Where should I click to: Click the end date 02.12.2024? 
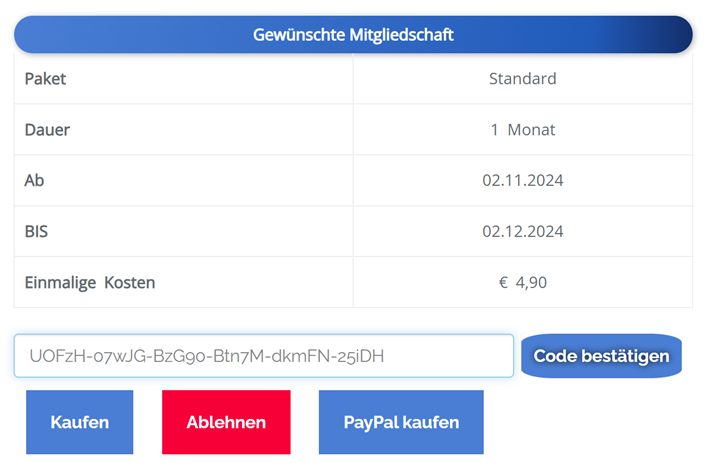tap(522, 232)
